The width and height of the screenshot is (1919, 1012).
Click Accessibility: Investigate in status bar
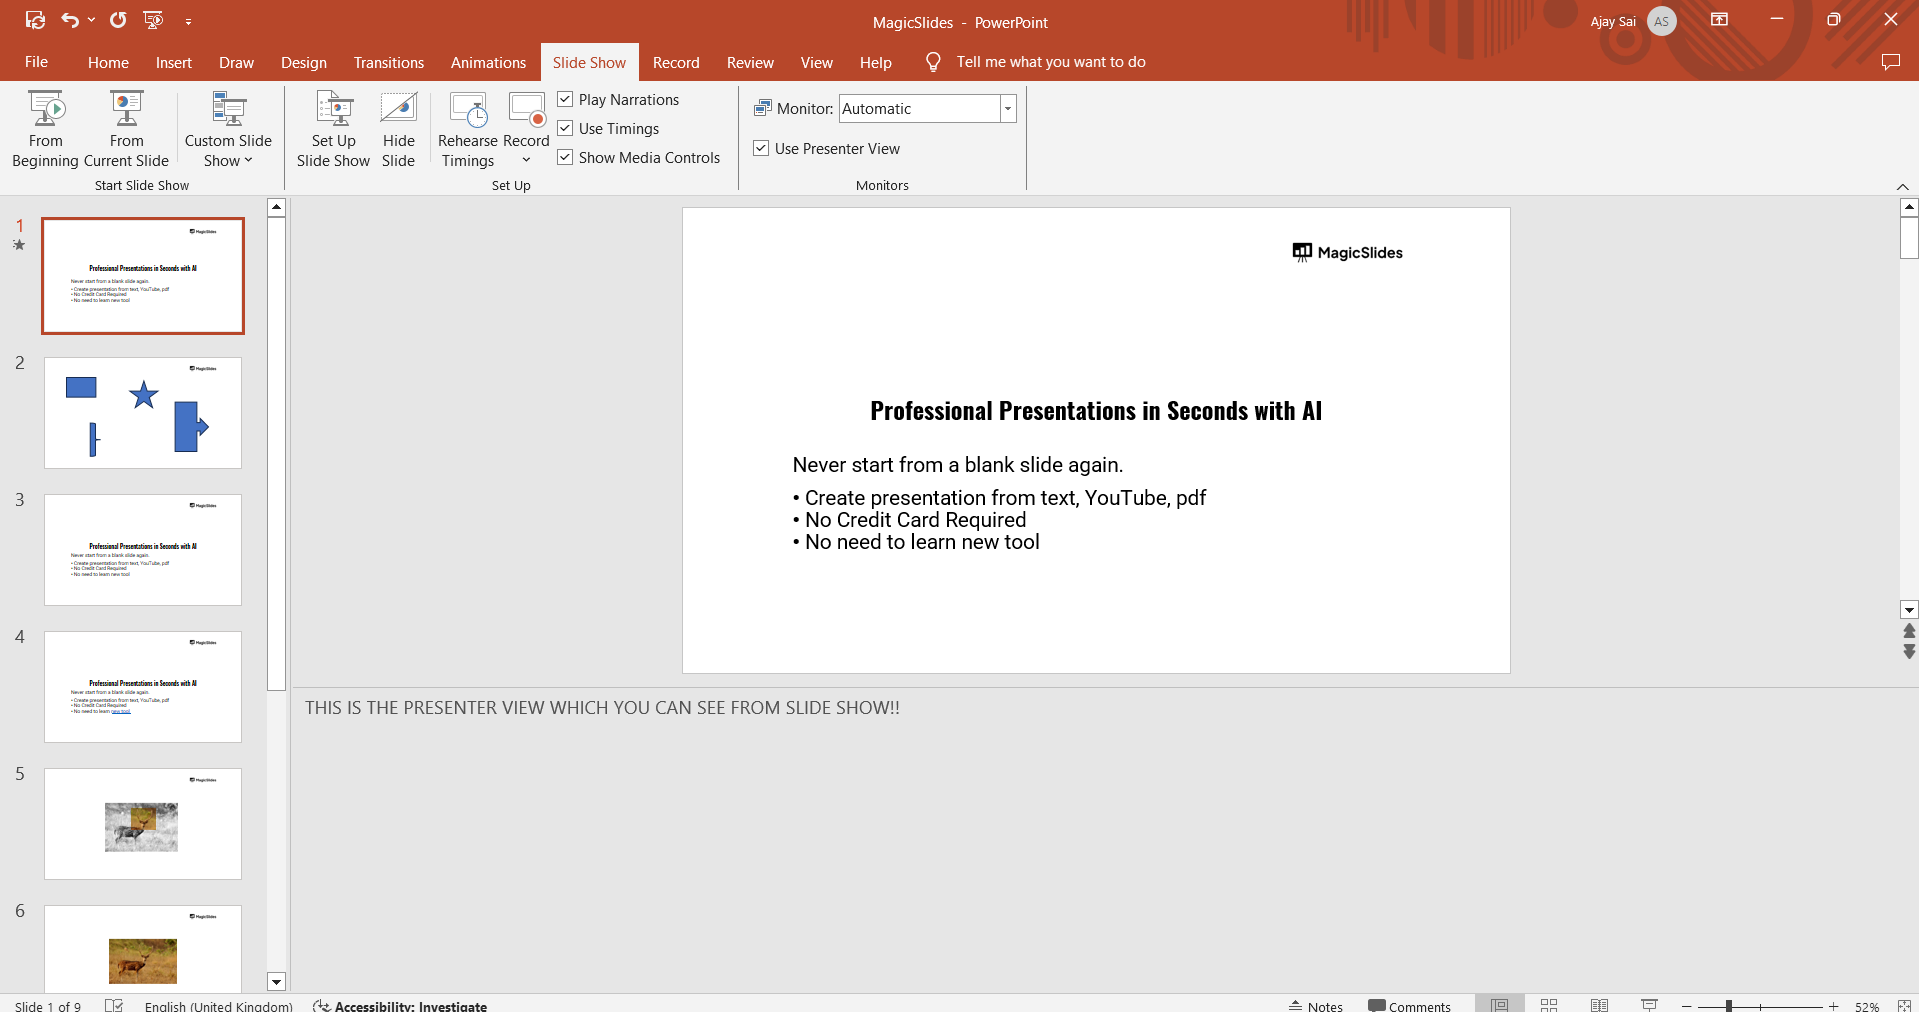point(400,1005)
